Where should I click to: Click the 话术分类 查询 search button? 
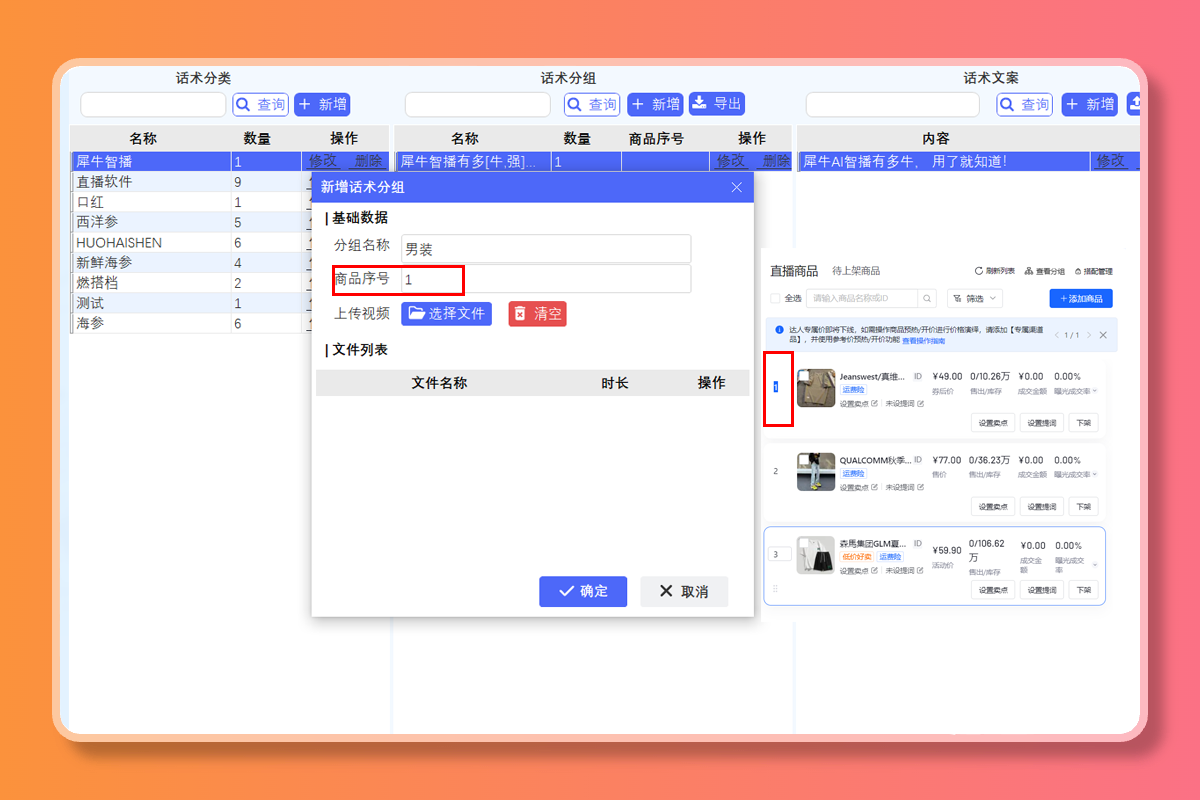[x=261, y=105]
